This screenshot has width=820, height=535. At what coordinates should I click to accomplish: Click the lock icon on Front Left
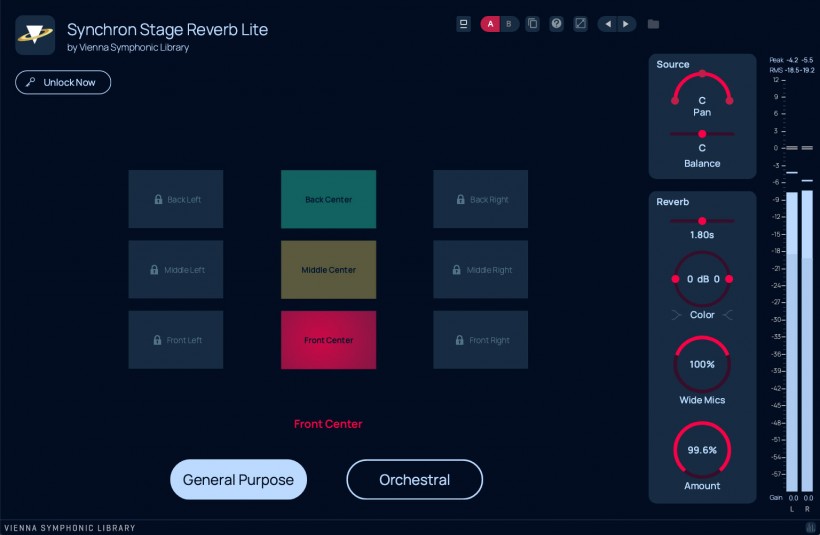(157, 340)
